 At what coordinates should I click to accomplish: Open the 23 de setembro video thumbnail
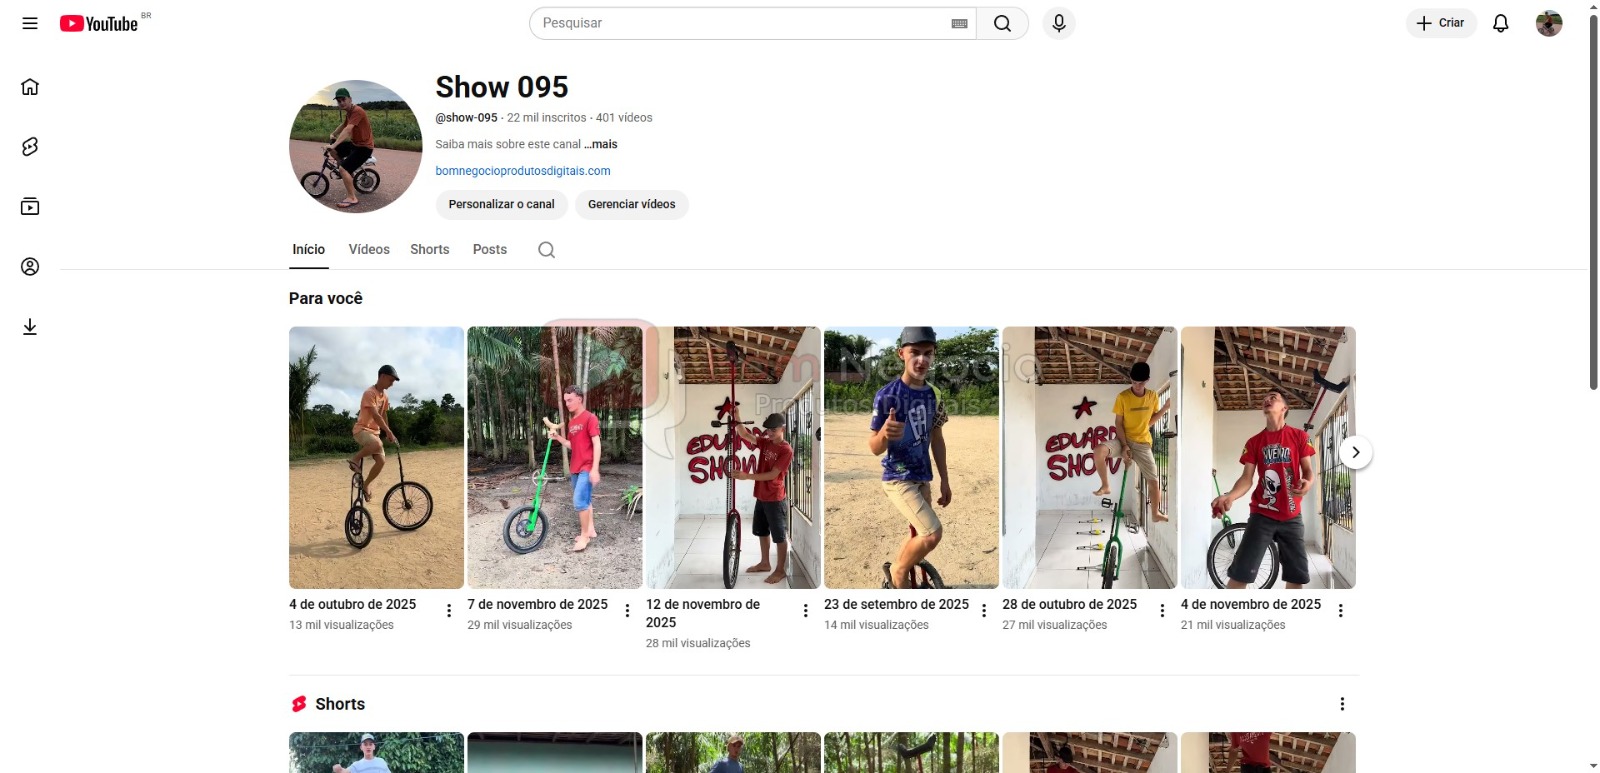(x=910, y=457)
